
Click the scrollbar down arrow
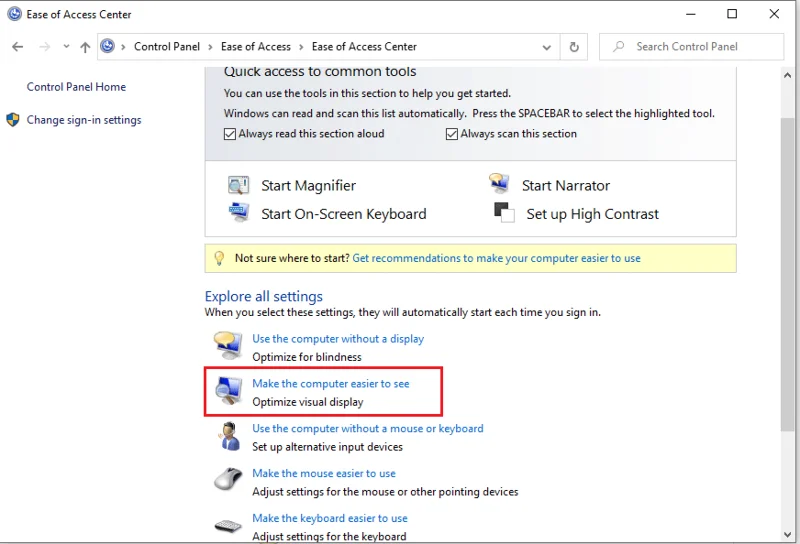[x=787, y=534]
